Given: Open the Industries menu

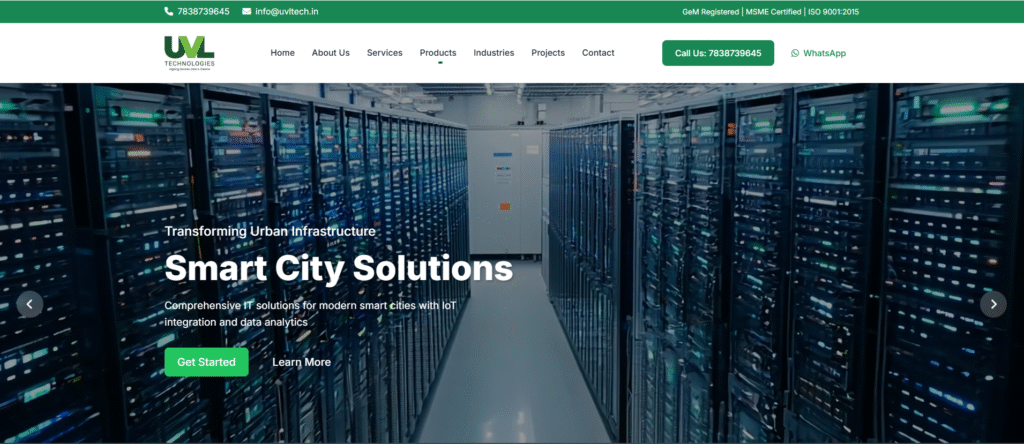Looking at the screenshot, I should tap(494, 53).
